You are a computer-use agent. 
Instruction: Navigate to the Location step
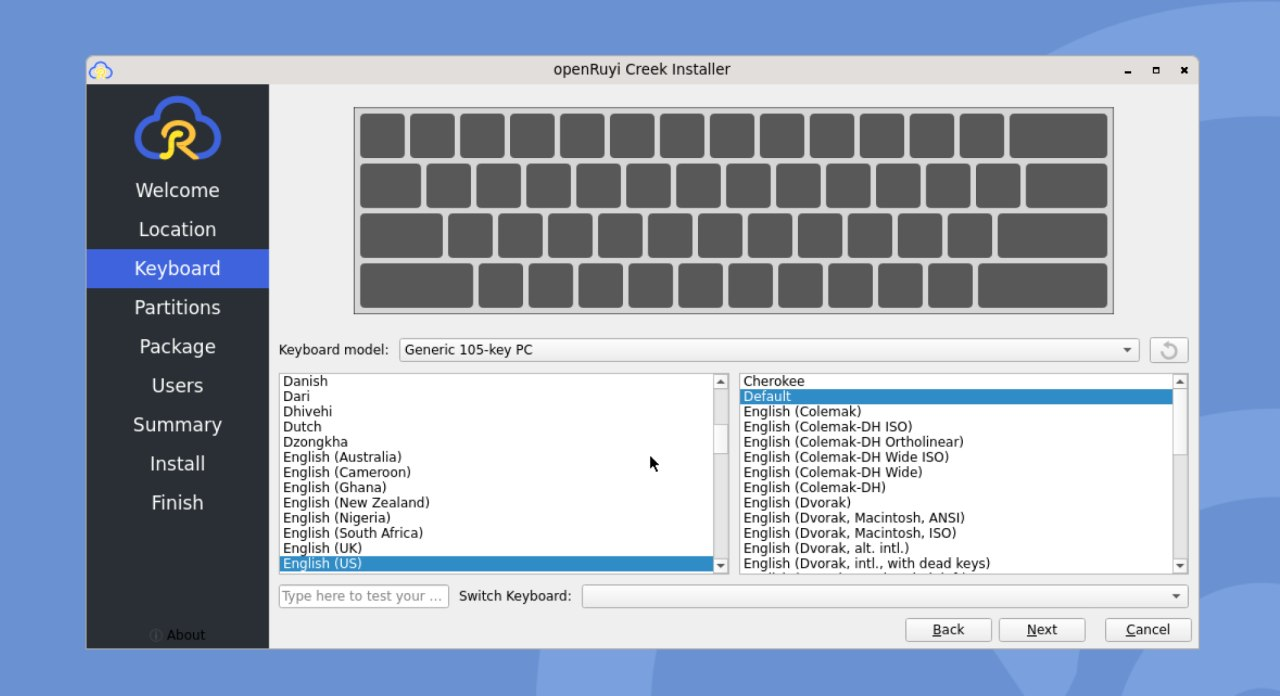177,229
